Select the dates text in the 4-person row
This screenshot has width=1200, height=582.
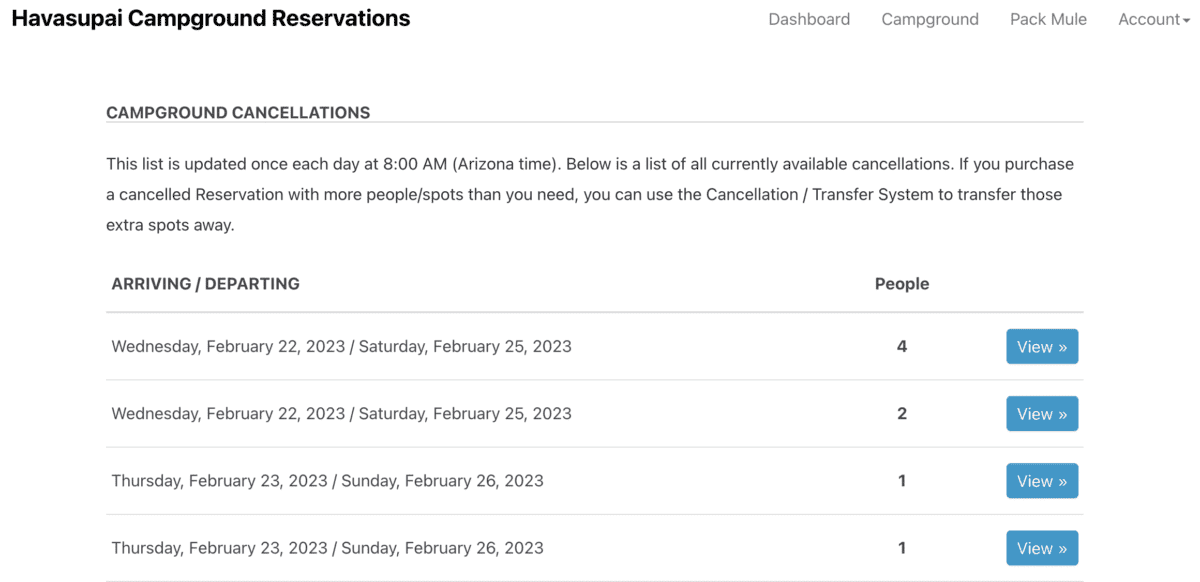[x=342, y=347]
